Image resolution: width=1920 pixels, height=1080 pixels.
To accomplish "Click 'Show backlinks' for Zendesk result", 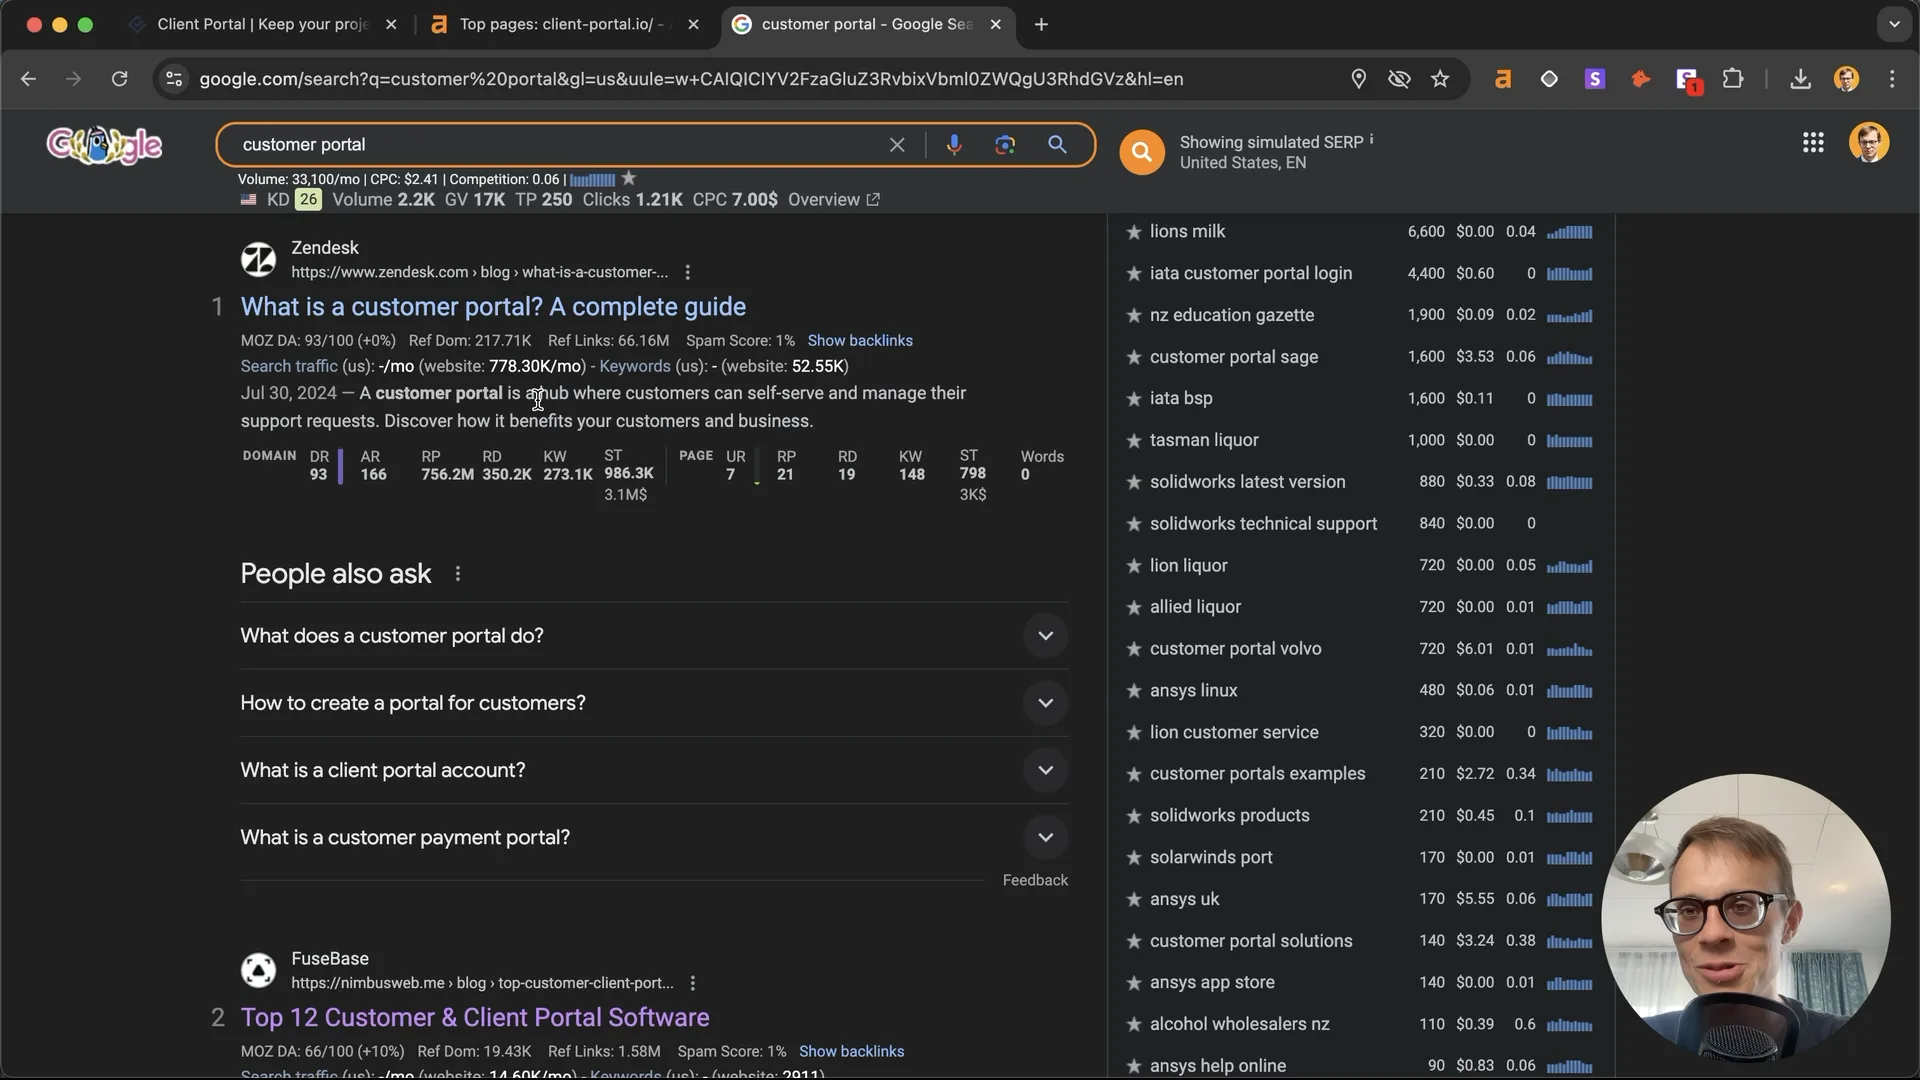I will point(860,341).
